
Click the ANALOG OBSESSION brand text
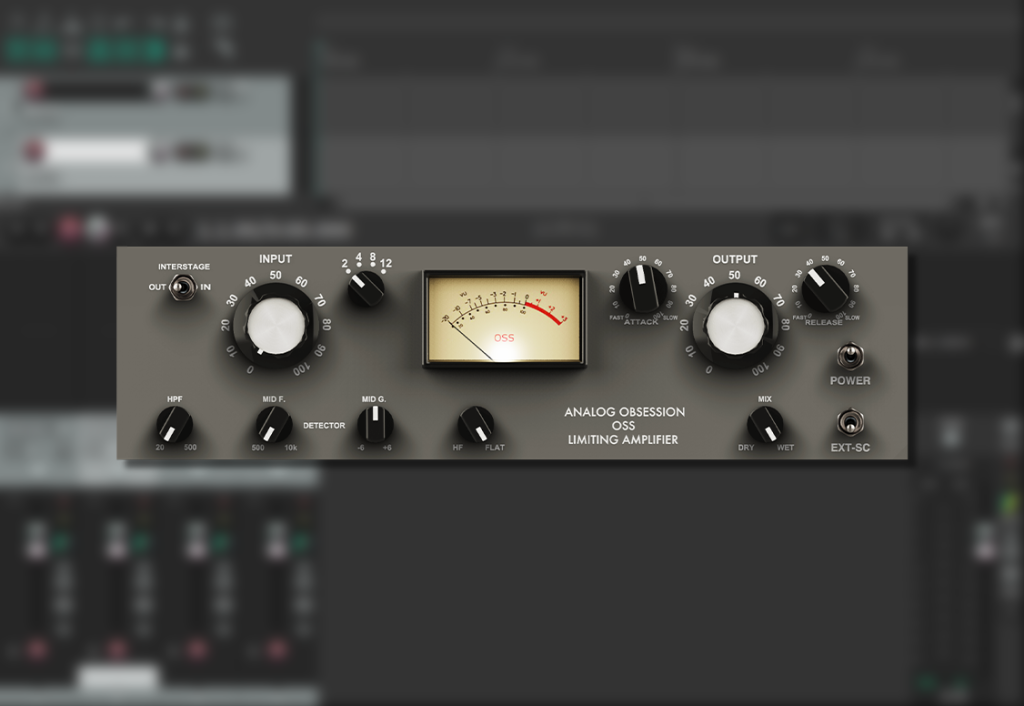pos(624,412)
